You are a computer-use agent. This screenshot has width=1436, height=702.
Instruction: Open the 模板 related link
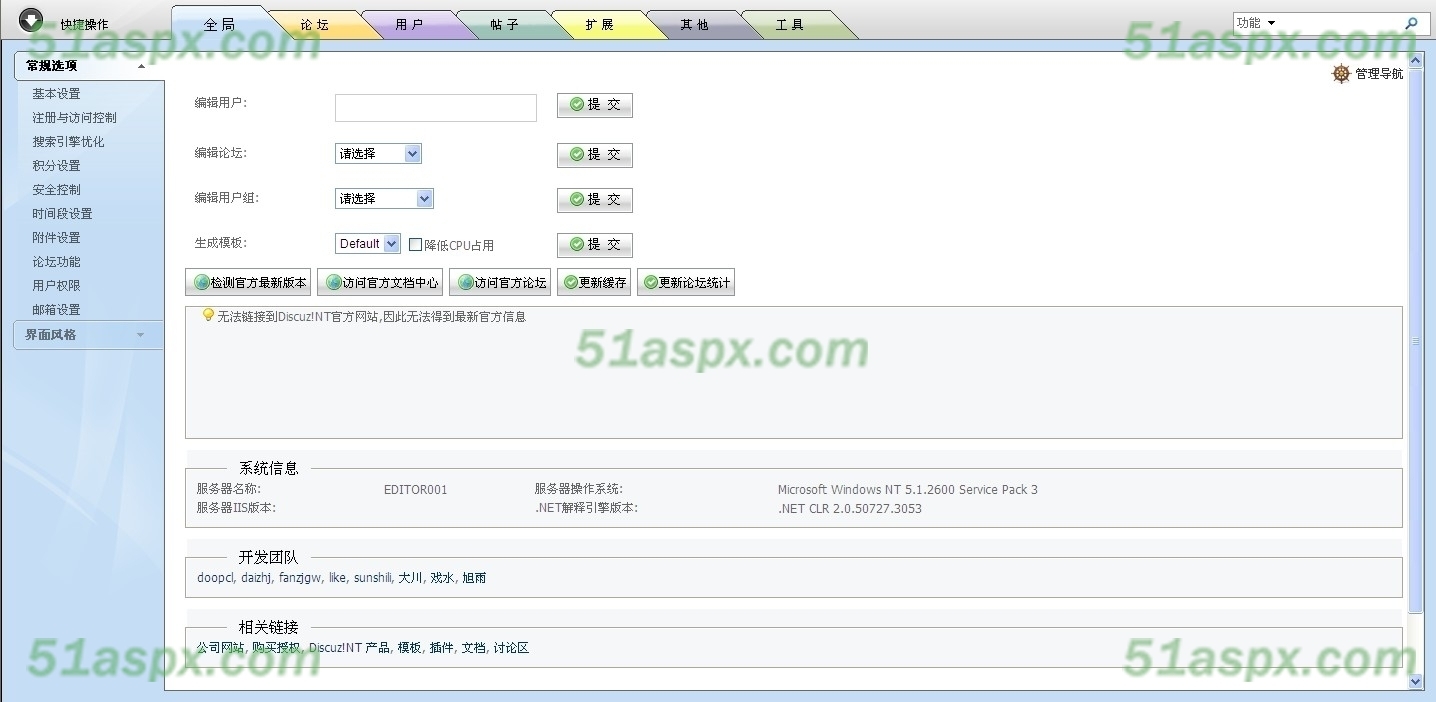coord(409,648)
